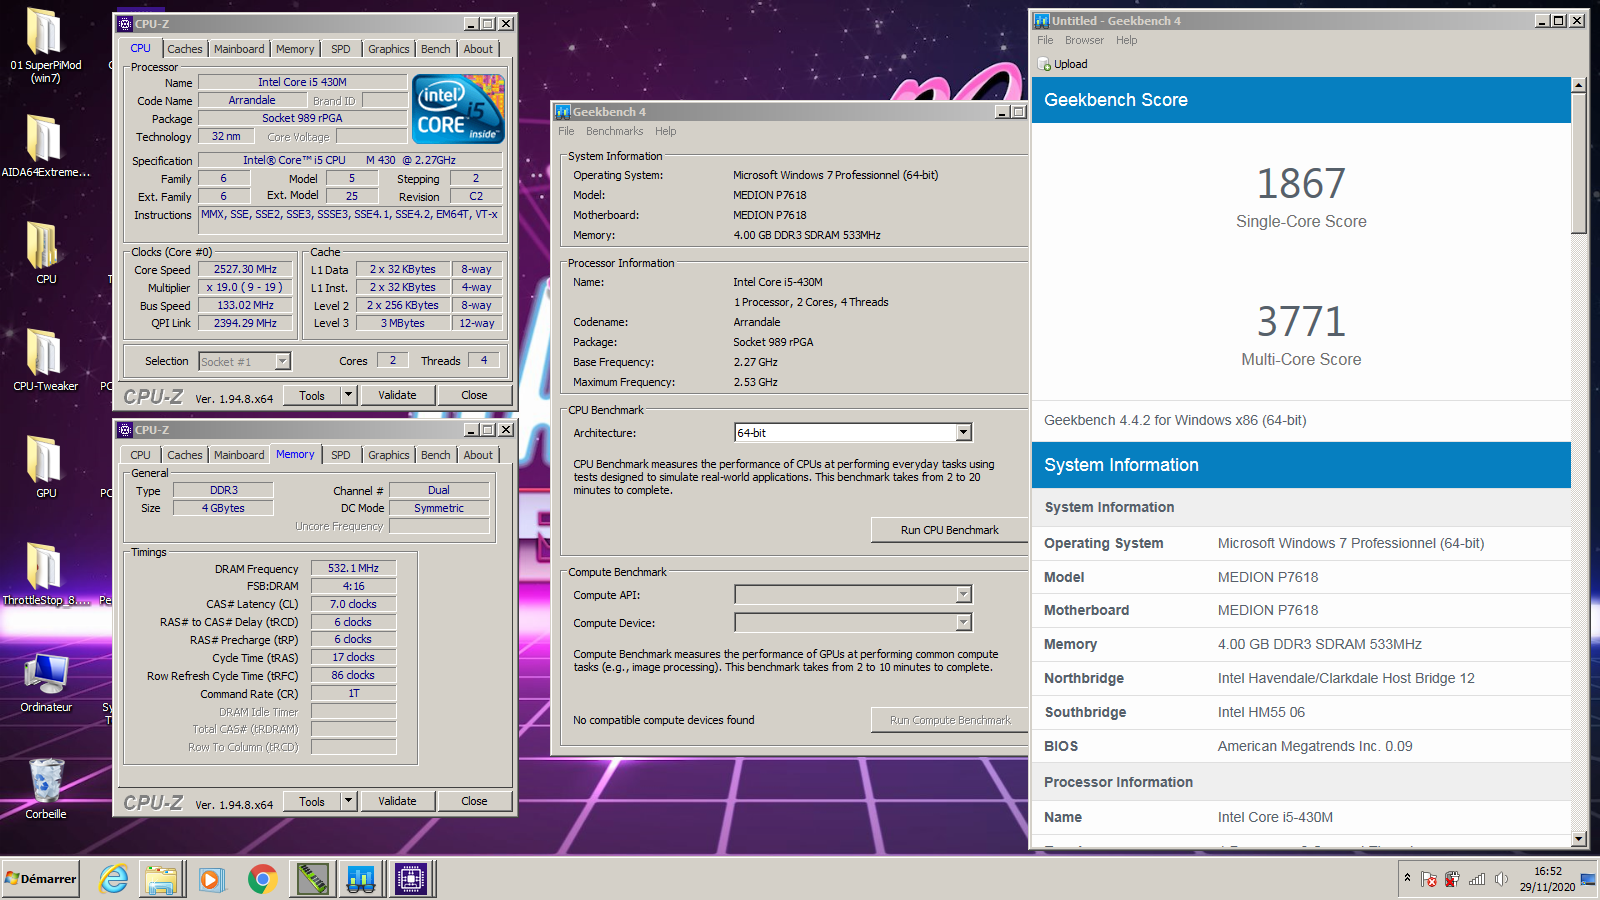Open the AIDA64Extreme folder icon
Screen dimensions: 1600x900
[45, 147]
